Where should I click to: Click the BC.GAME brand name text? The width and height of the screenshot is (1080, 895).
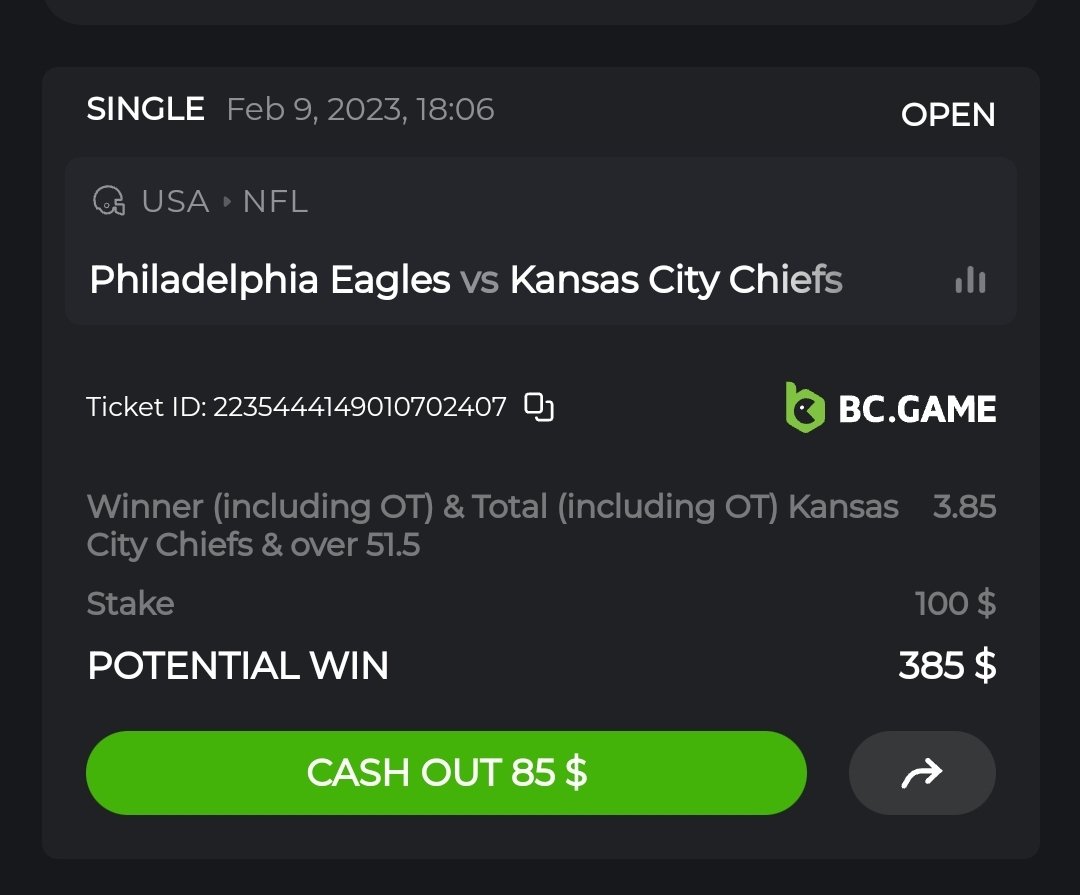coord(917,409)
